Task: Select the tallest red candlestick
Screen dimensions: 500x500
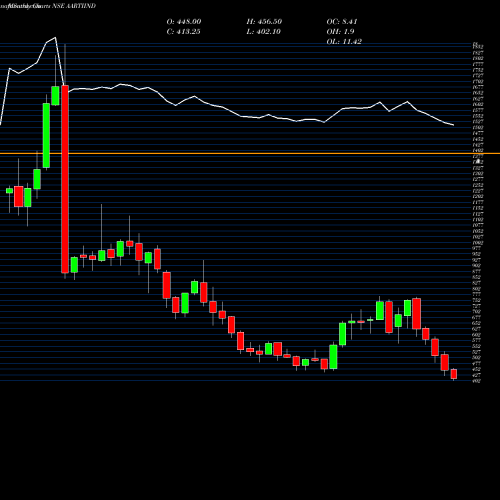Action: [x=65, y=179]
